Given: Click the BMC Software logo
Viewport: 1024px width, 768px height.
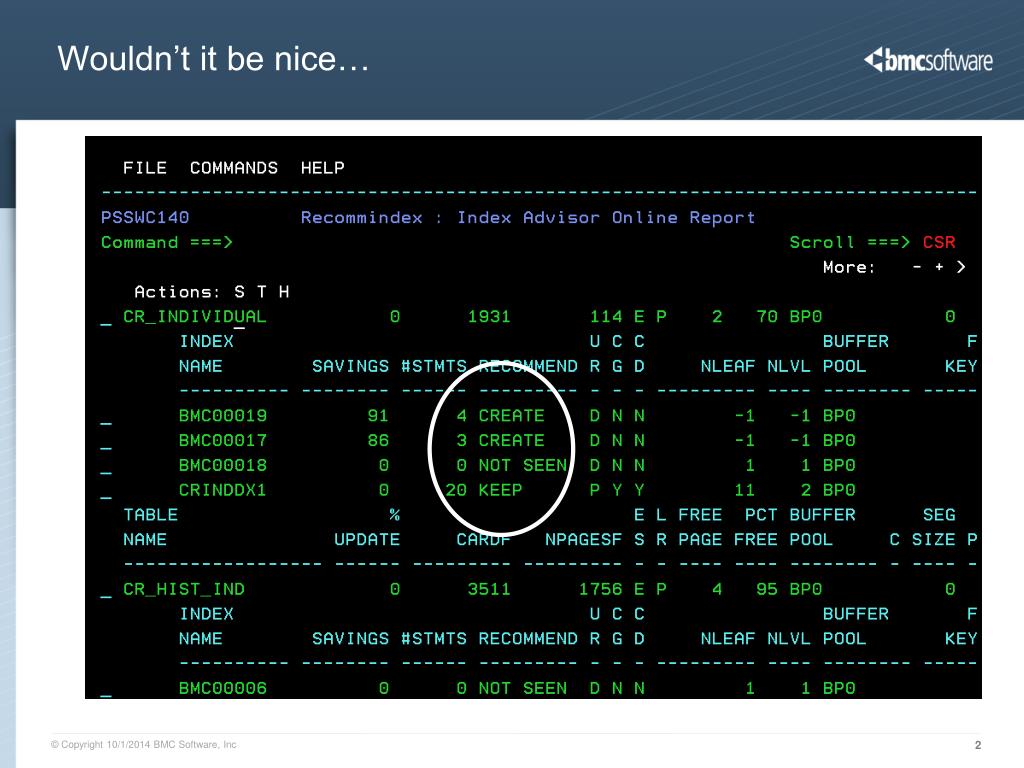Looking at the screenshot, I should (928, 60).
